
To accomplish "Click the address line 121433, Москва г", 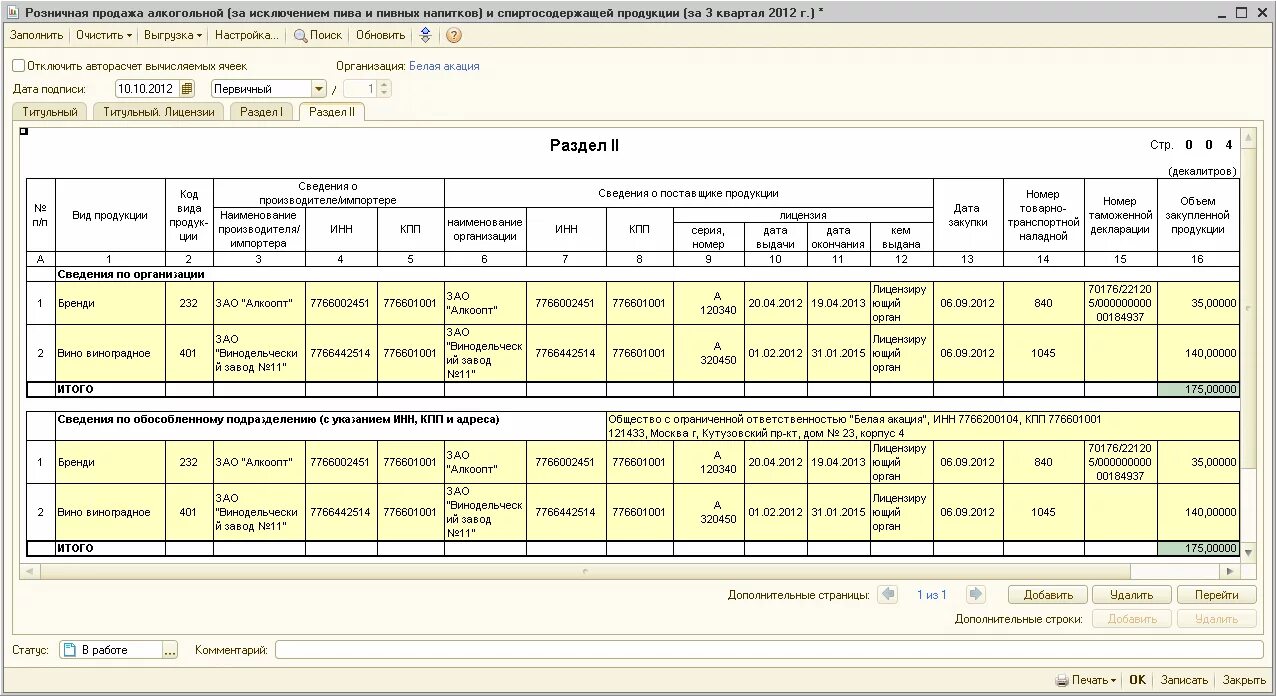I will [756, 433].
